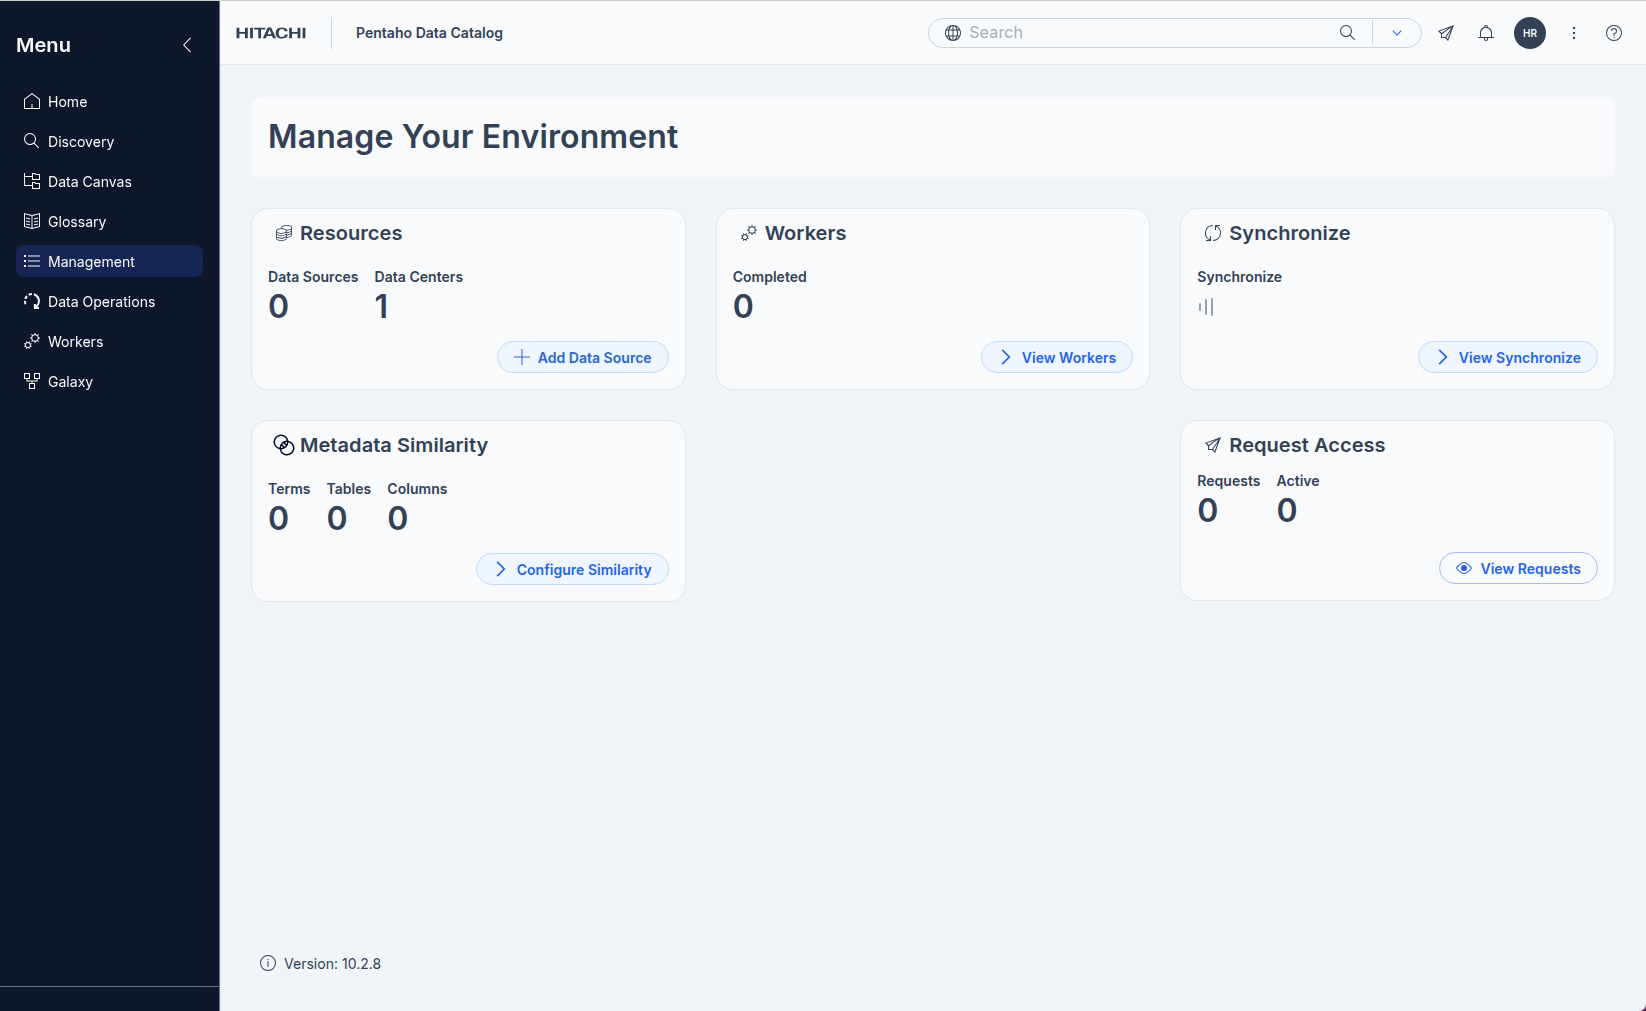Viewport: 1646px width, 1011px height.
Task: Collapse the sidebar menu with the arrow
Action: [x=187, y=45]
